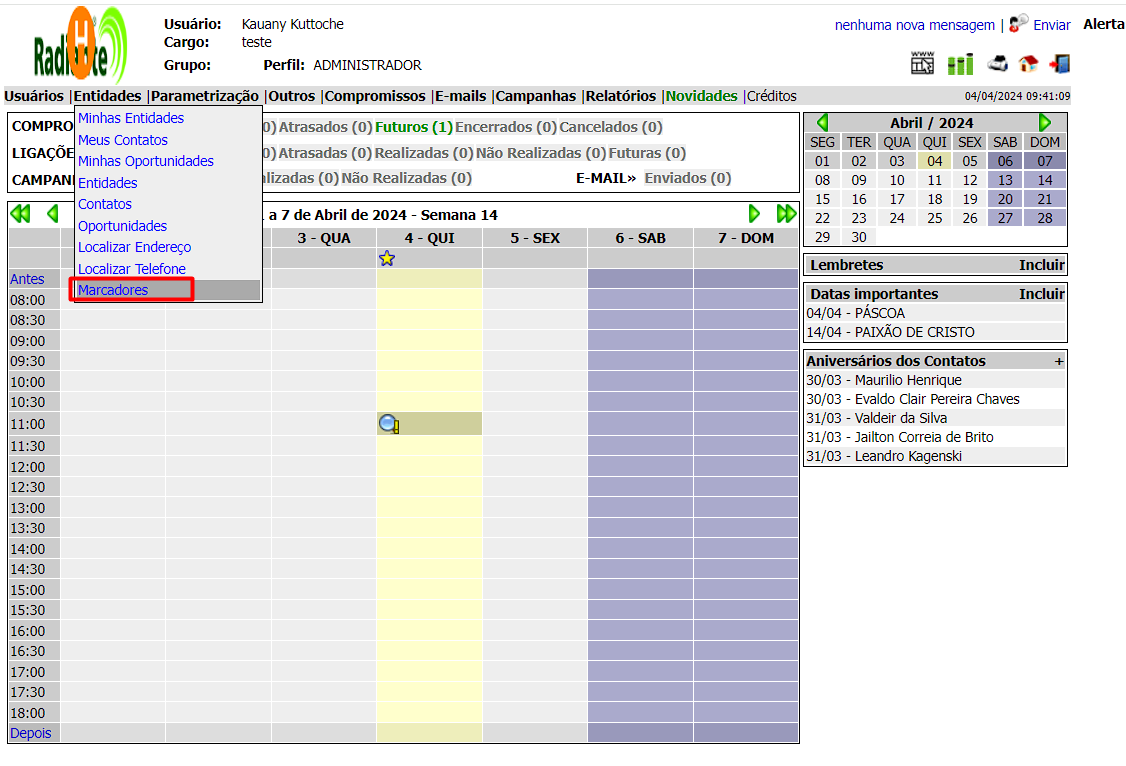The width and height of the screenshot is (1126, 766).
Task: Click Incluir next to Lembretes
Action: [x=1041, y=265]
